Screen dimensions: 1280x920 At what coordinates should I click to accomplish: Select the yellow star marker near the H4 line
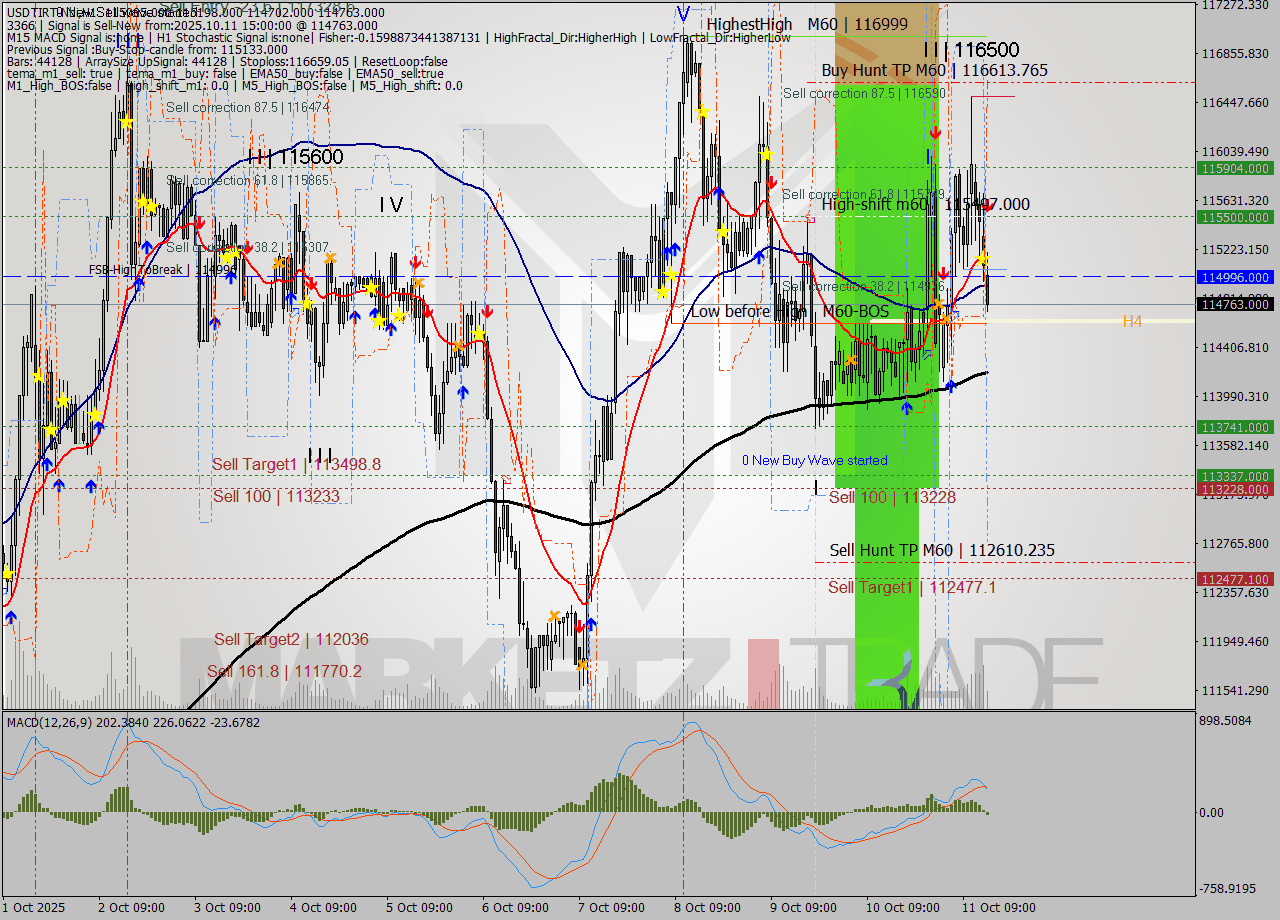[983, 260]
